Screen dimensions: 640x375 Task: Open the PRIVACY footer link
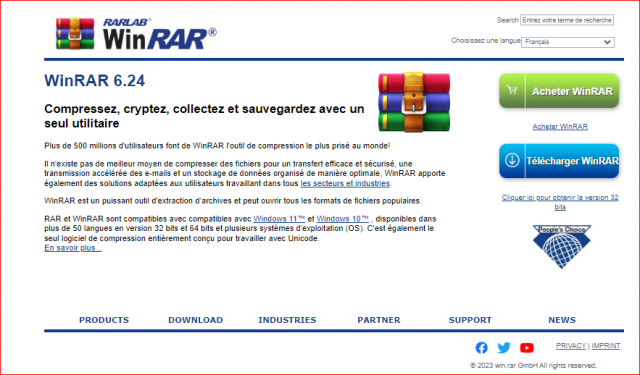(571, 346)
